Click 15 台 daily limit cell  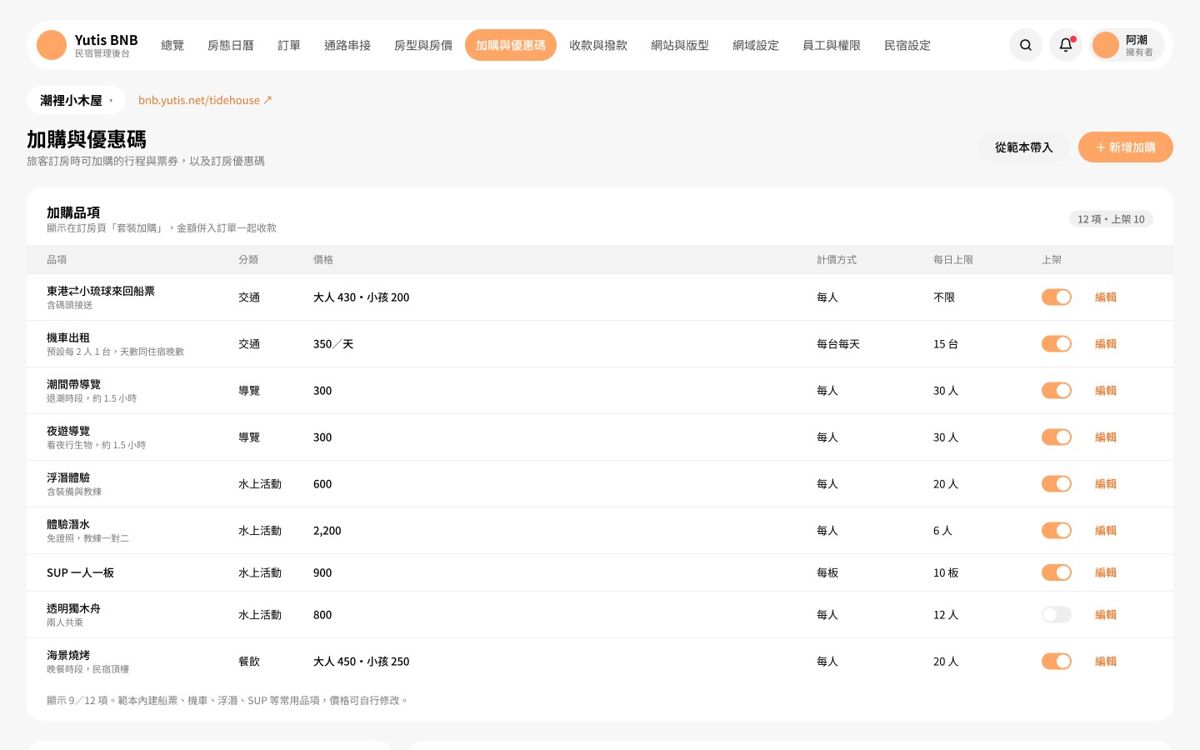coord(946,344)
